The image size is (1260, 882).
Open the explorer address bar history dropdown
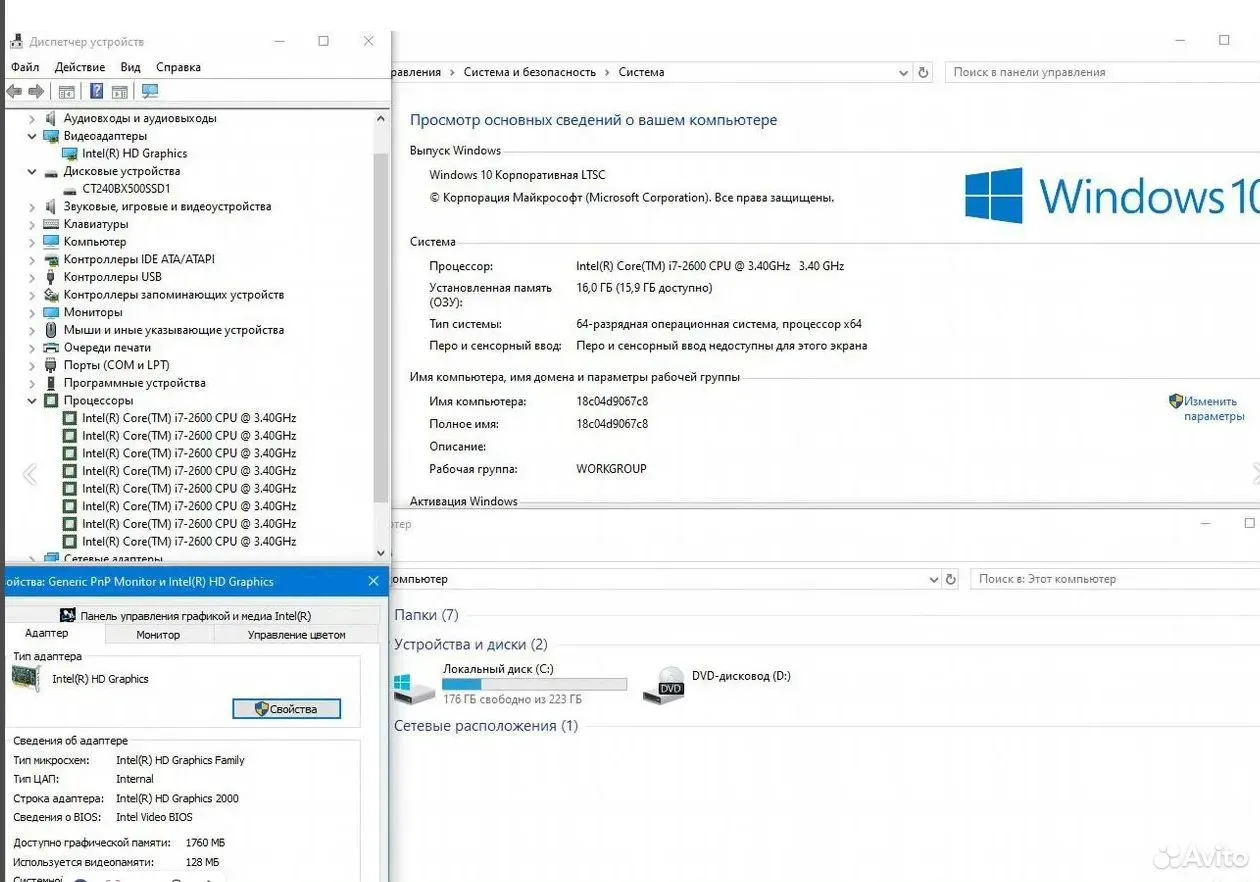(x=934, y=579)
